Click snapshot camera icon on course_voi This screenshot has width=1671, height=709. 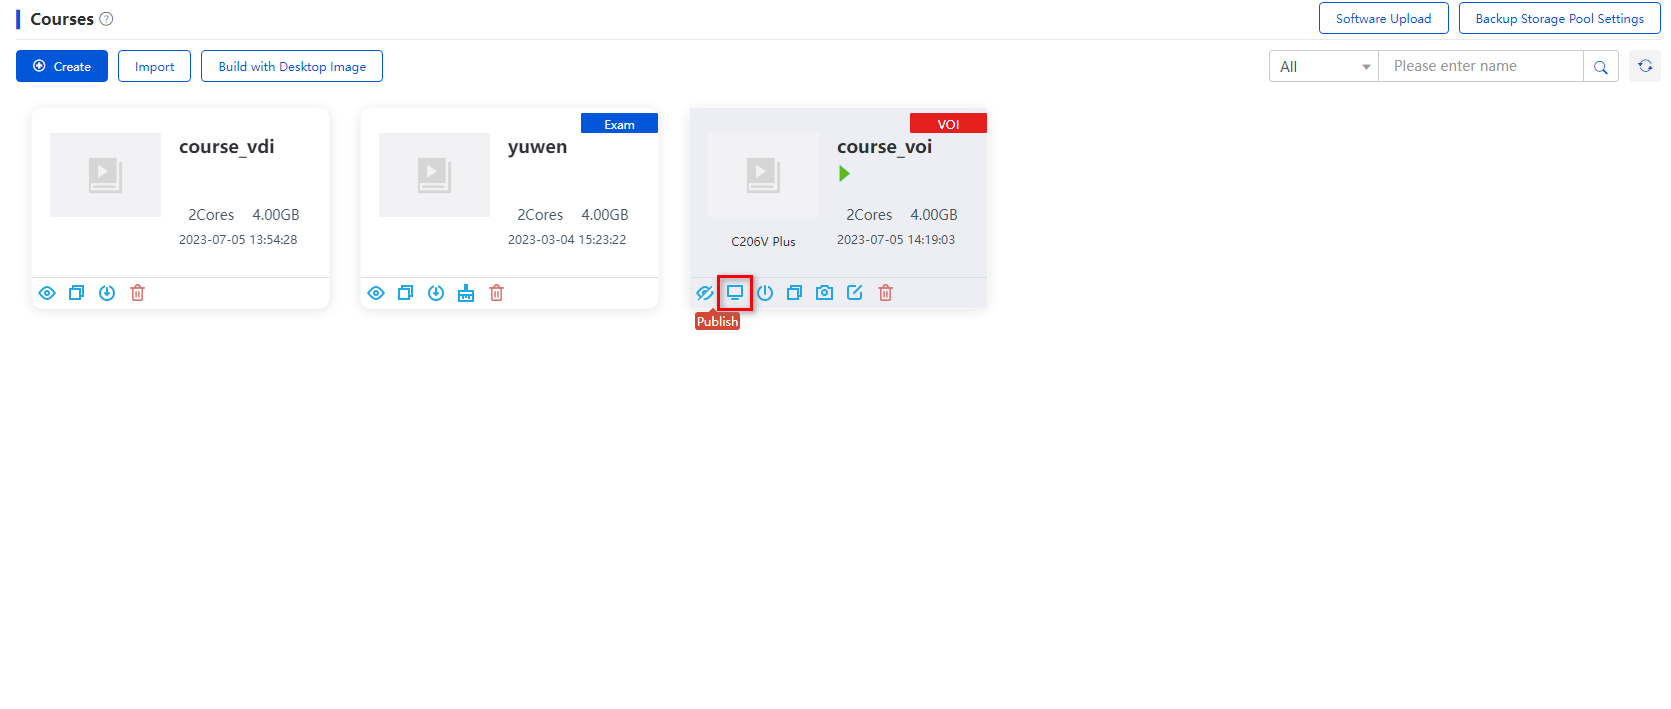[x=824, y=293]
